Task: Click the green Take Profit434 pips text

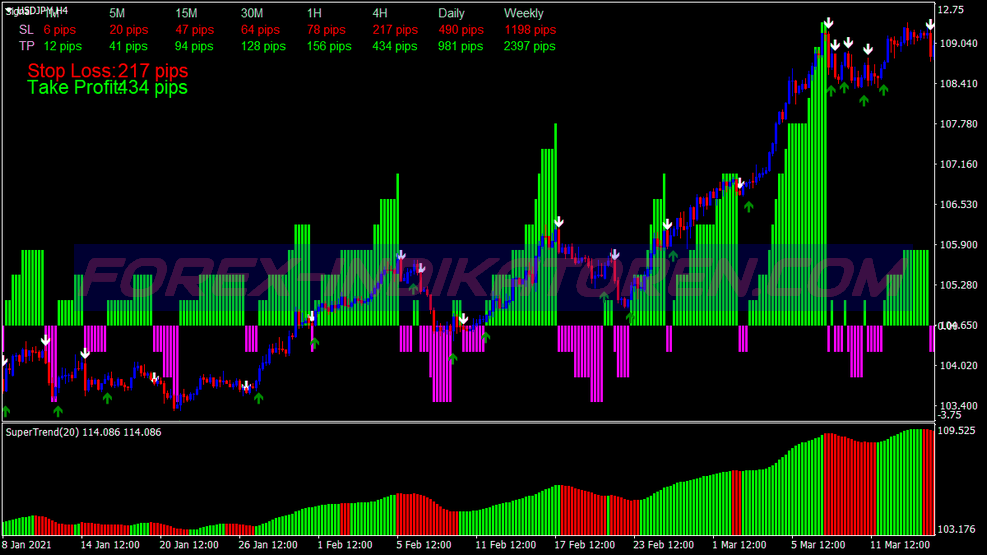Action: click(x=107, y=88)
